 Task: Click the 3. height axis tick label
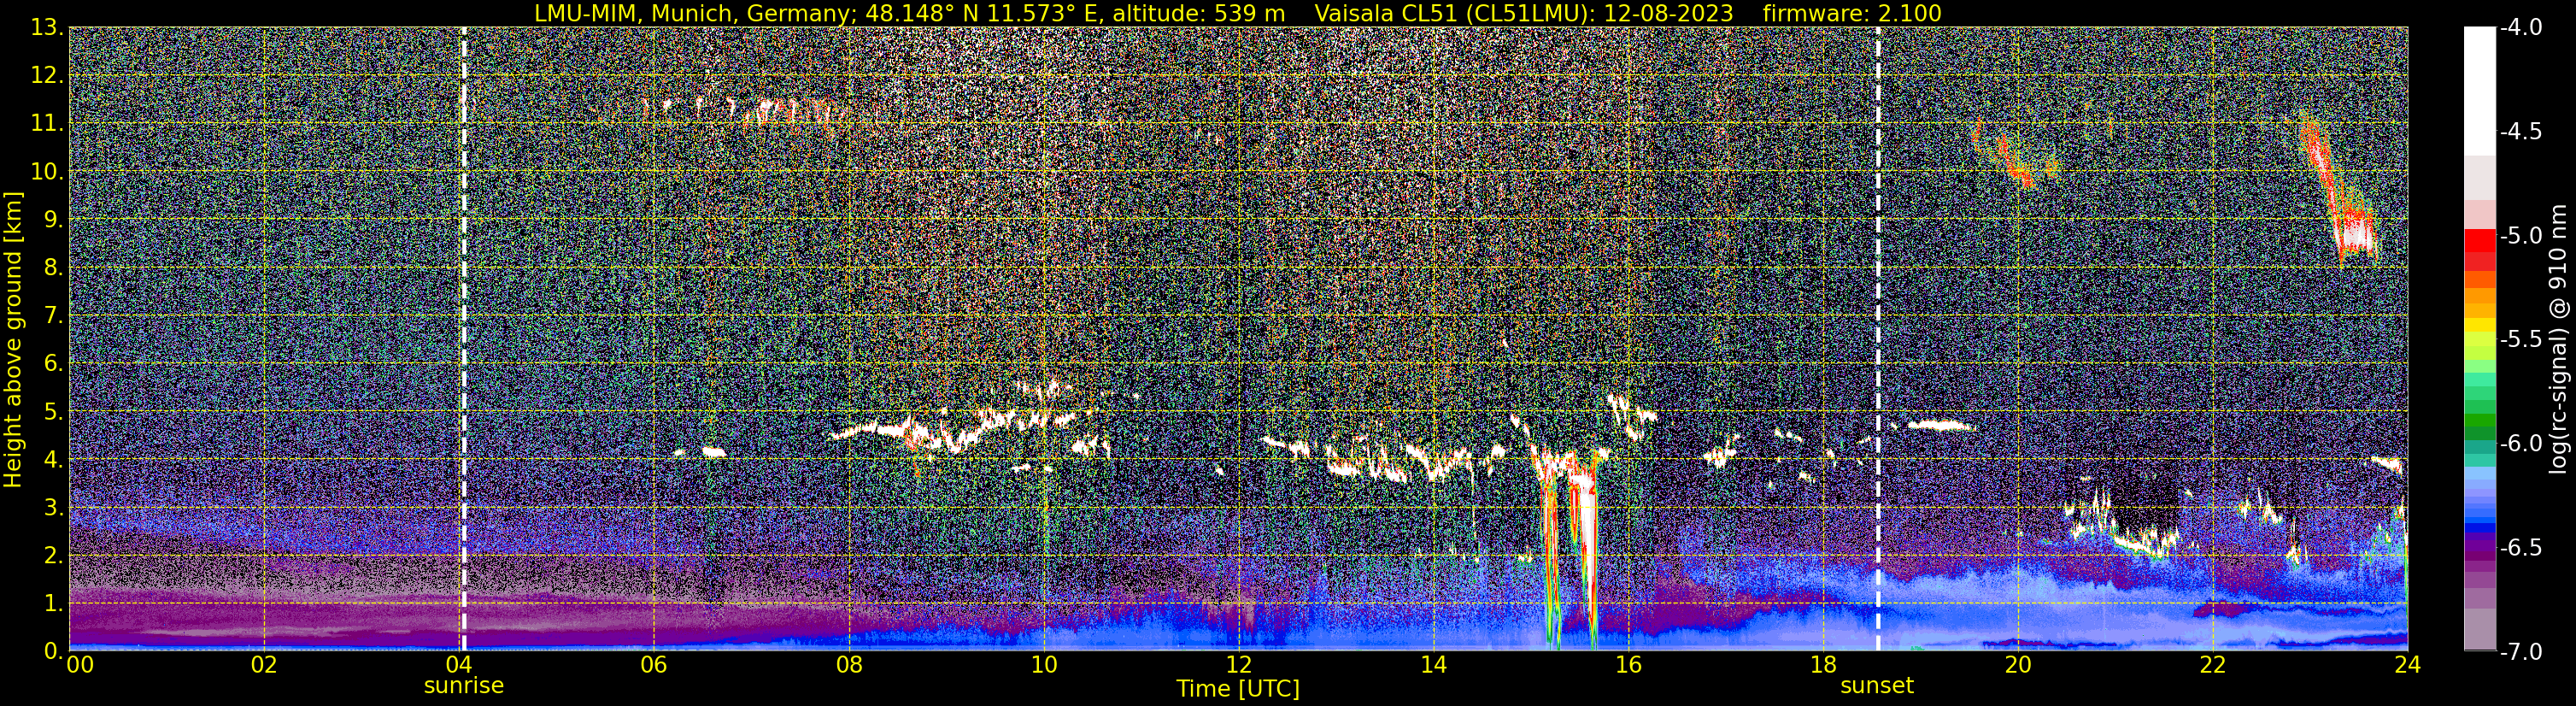click(x=53, y=508)
